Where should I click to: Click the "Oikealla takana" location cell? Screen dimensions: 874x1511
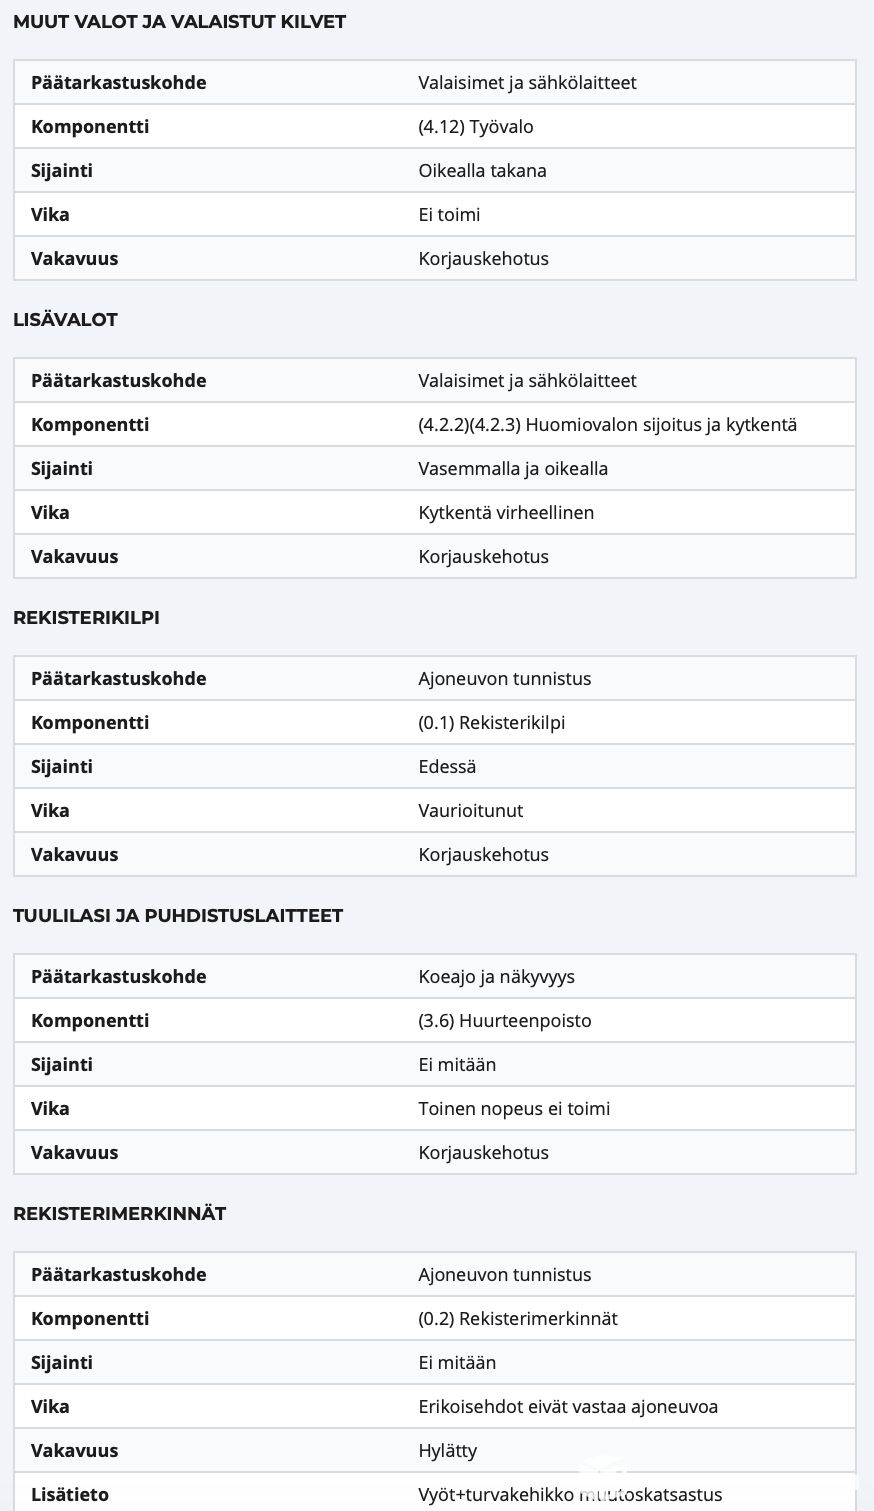coord(482,171)
